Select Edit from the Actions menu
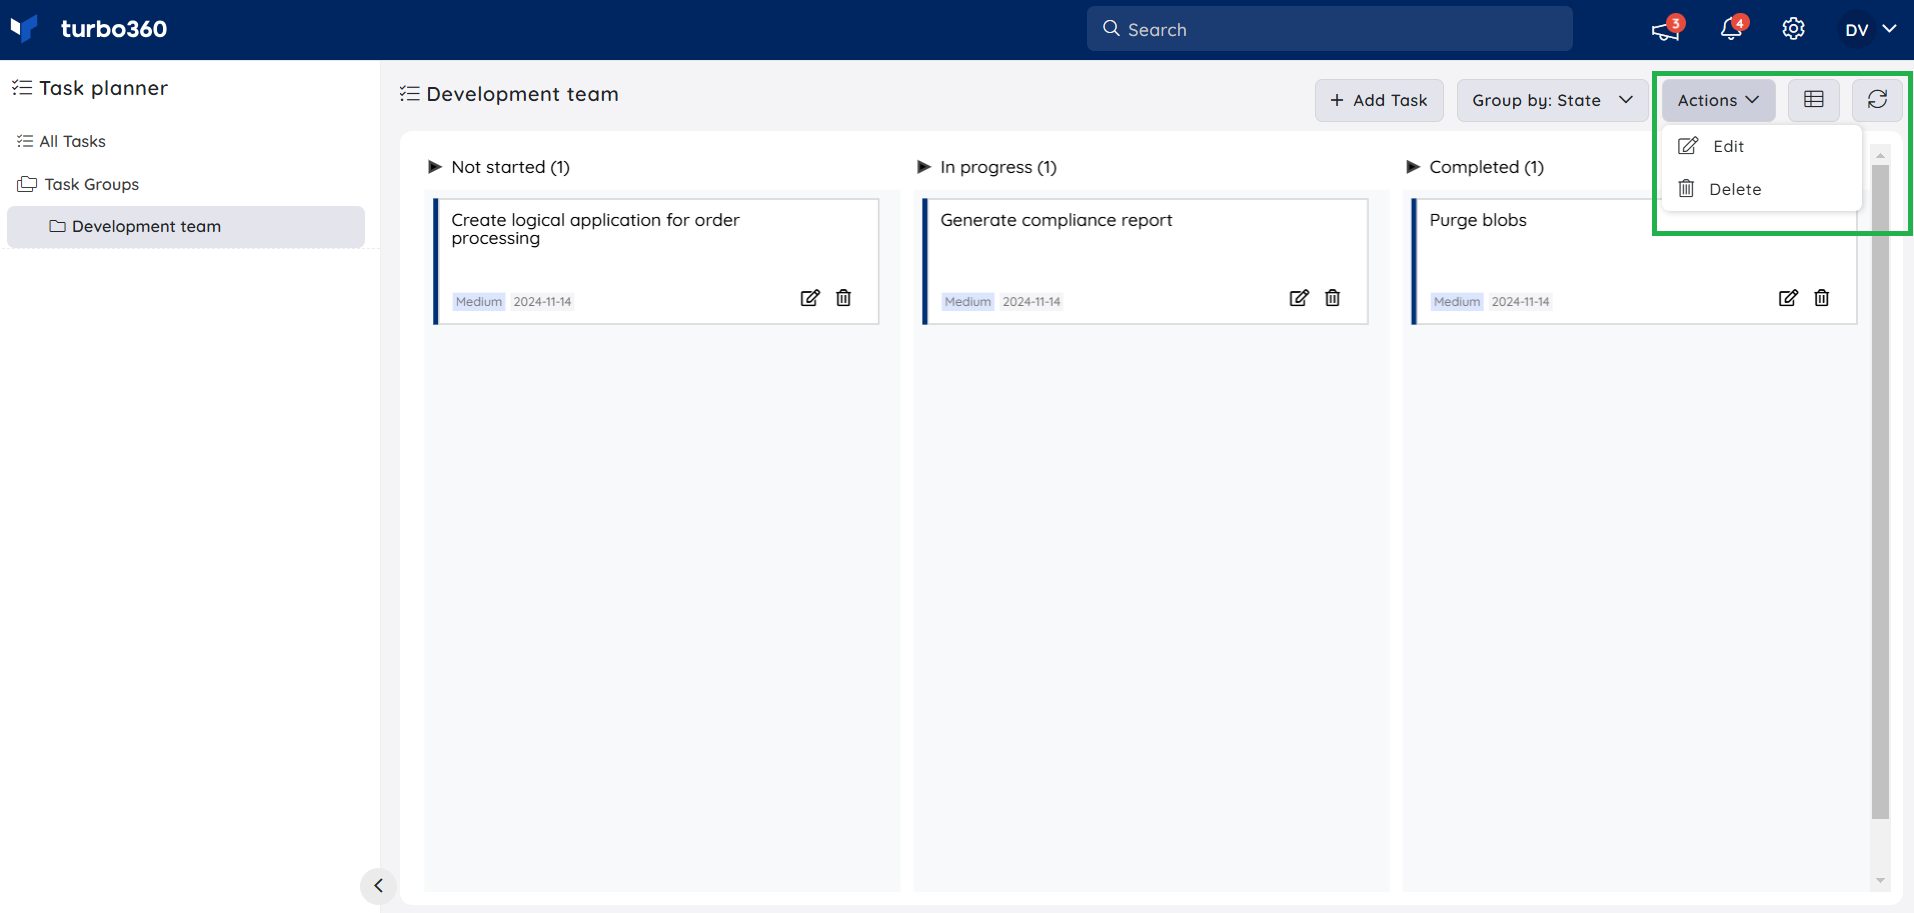The width and height of the screenshot is (1914, 913). 1761,146
